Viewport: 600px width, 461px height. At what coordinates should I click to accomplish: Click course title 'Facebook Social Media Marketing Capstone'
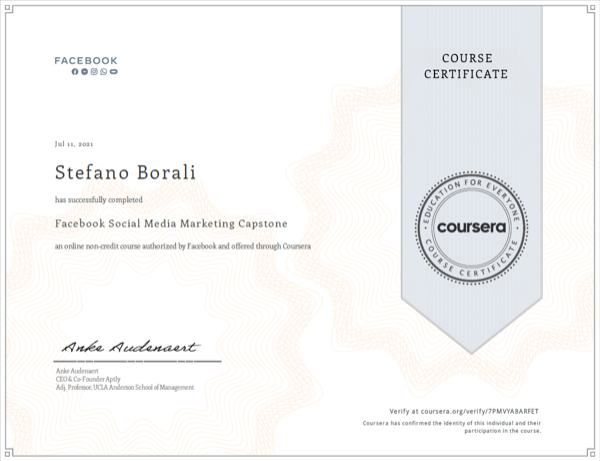171,223
